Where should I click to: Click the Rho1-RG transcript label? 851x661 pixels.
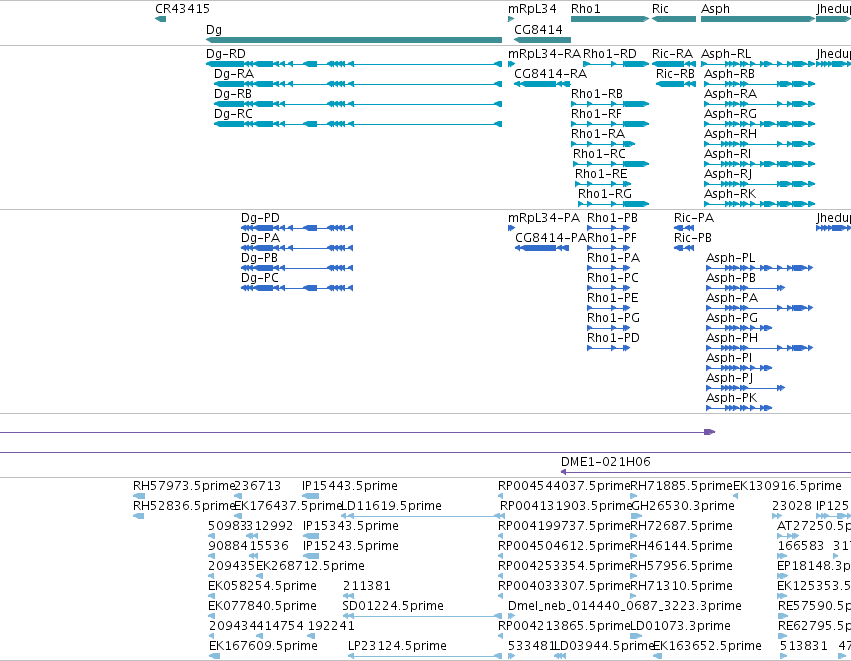coord(605,194)
